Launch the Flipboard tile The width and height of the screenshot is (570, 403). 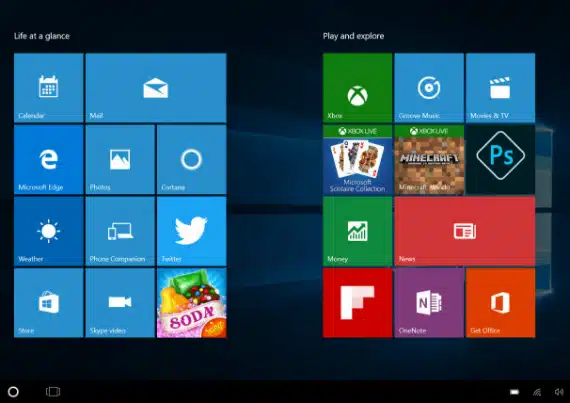(357, 303)
